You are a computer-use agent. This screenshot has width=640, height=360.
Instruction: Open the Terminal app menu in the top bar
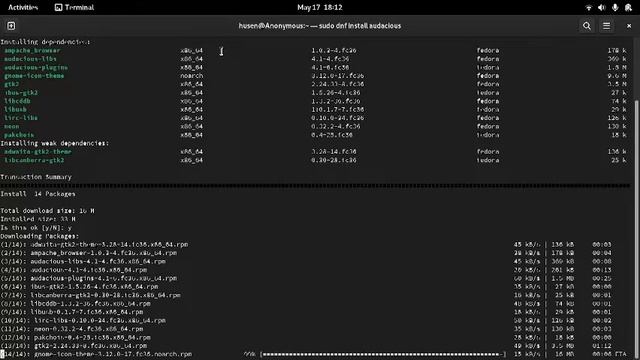(74, 7)
